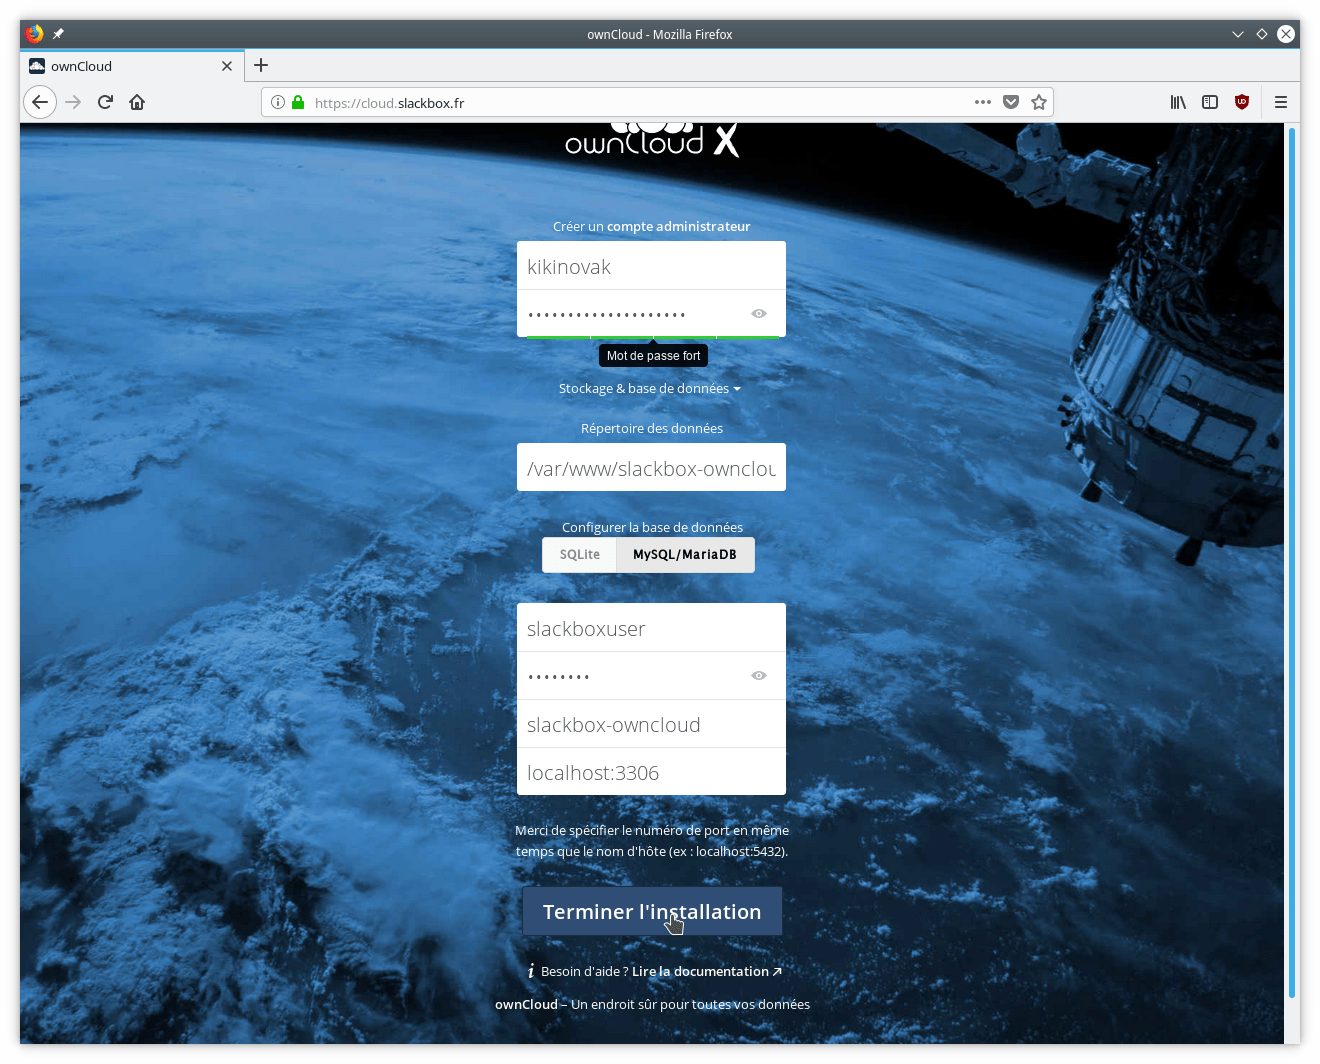Toggle the sidebar view icon
Image resolution: width=1320 pixels, height=1064 pixels.
pos(1210,102)
